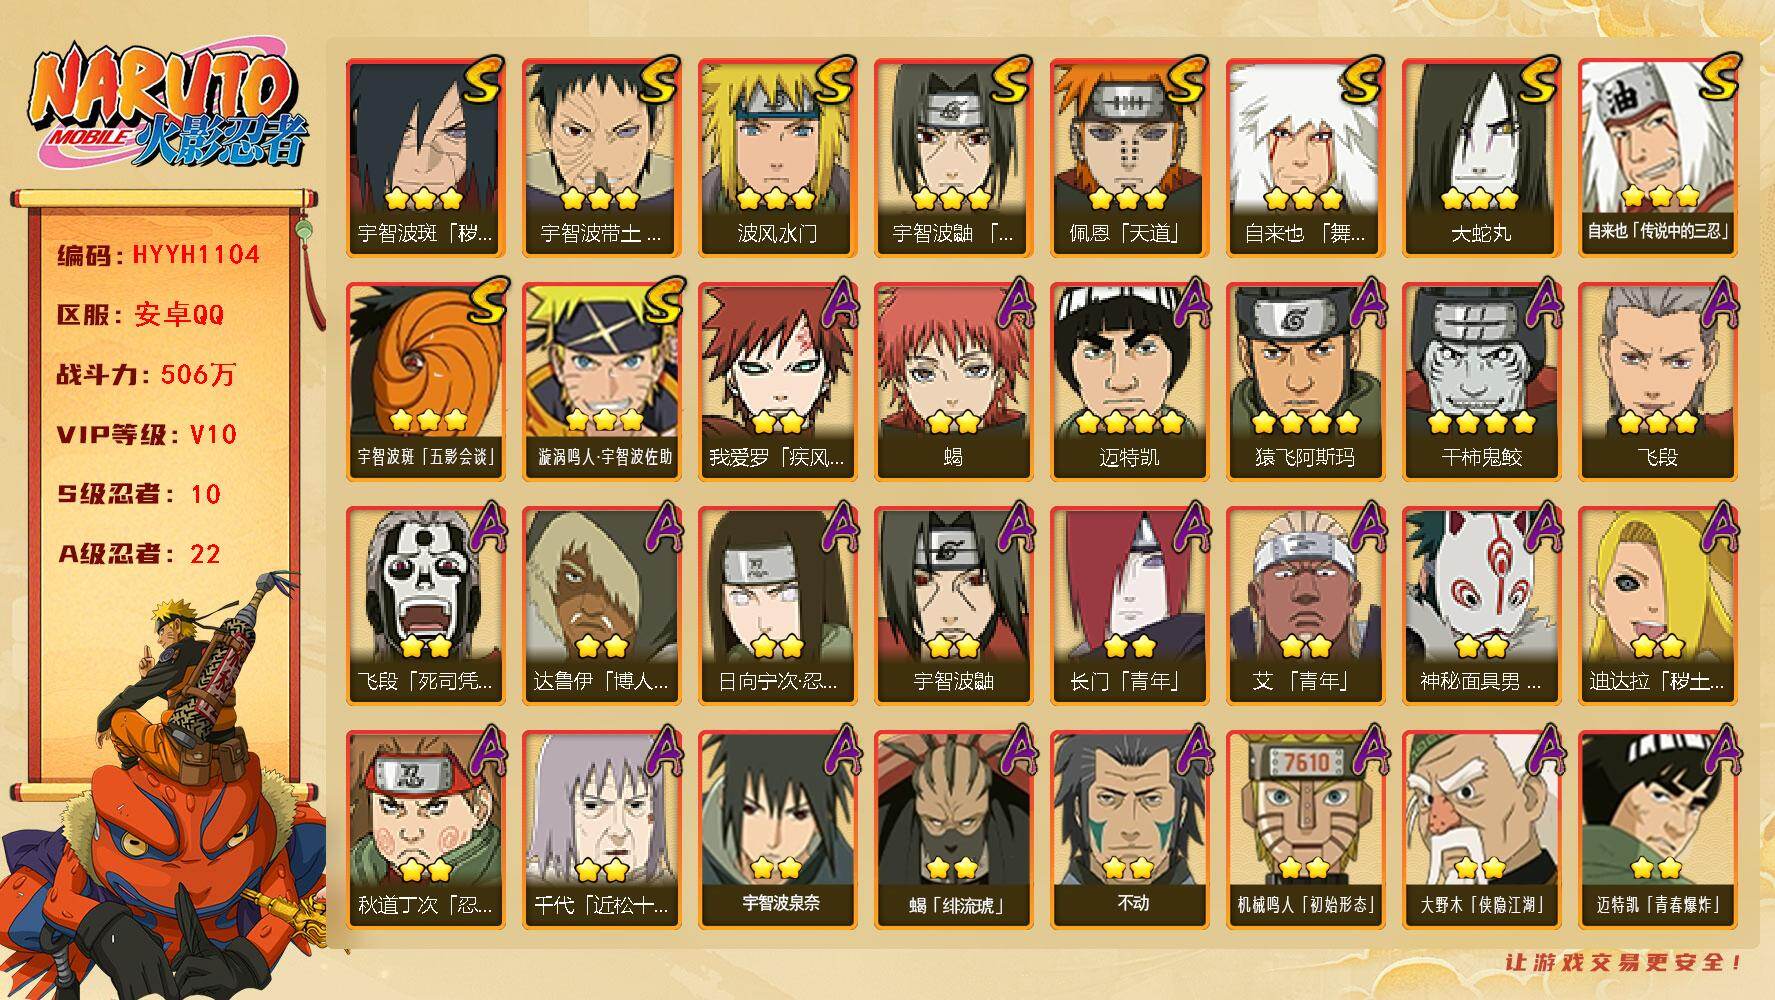Viewport: 1775px width, 1000px height.
Task: Click the Naruto Mobile 火影忍者 logo
Action: pos(167,107)
